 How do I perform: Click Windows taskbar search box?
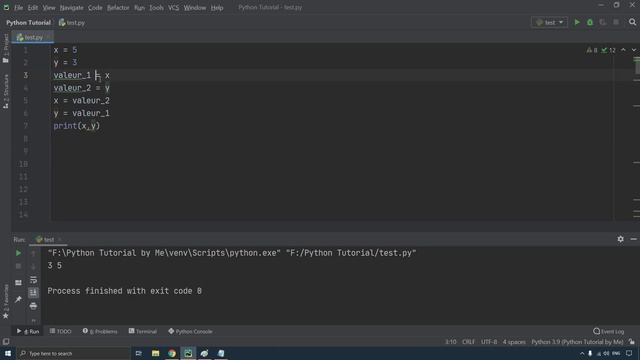click(73, 353)
